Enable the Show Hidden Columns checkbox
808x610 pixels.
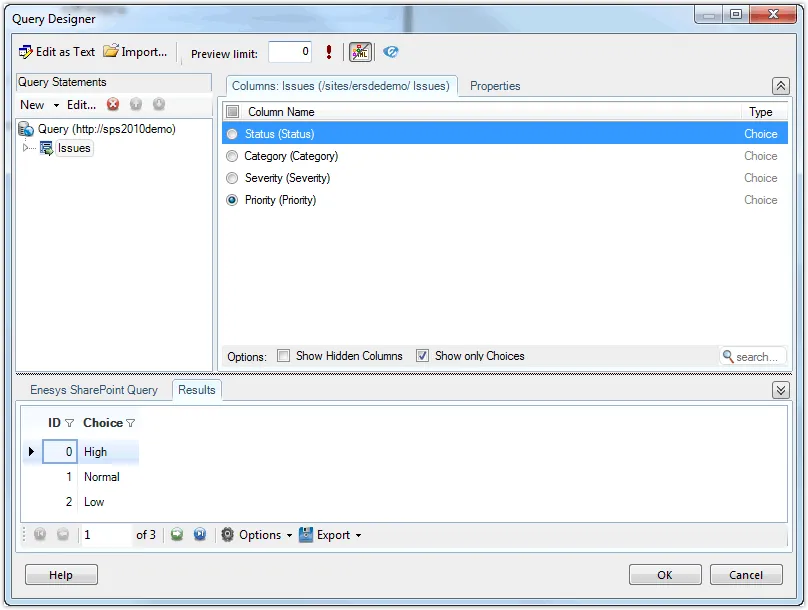pos(284,356)
